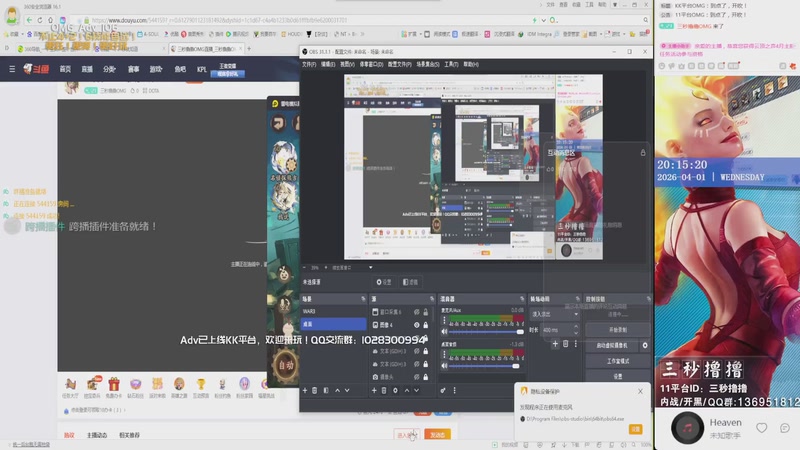This screenshot has width=800, height=450.
Task: Add a new scene in OBS scenes panel
Action: [305, 390]
